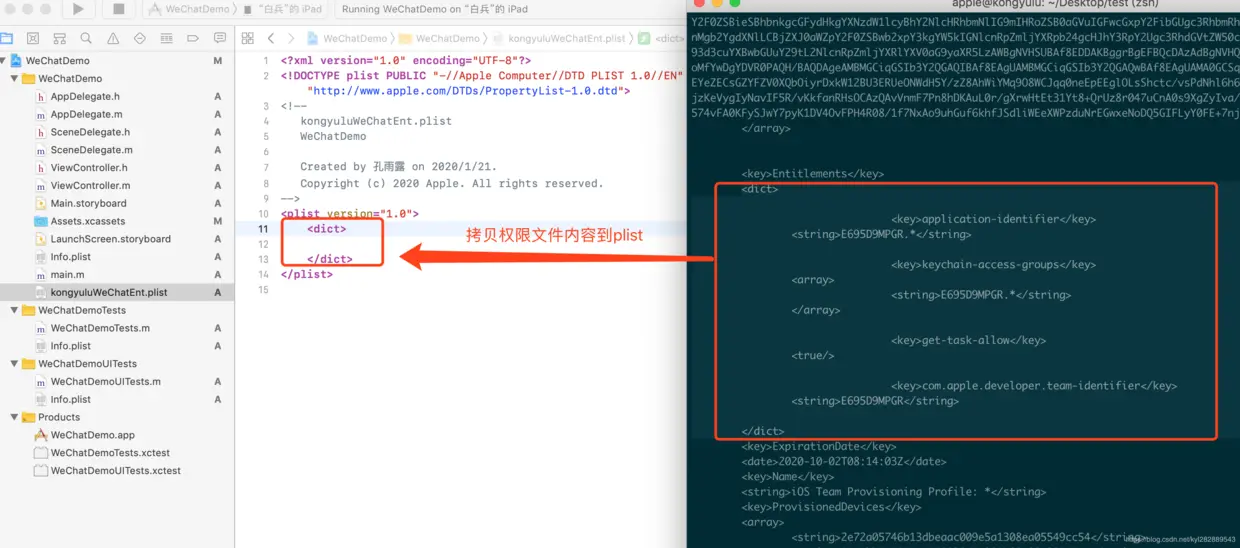Image resolution: width=1240 pixels, height=548 pixels.
Task: Select WeChatDemoUITests.xctest product
Action: 117,471
